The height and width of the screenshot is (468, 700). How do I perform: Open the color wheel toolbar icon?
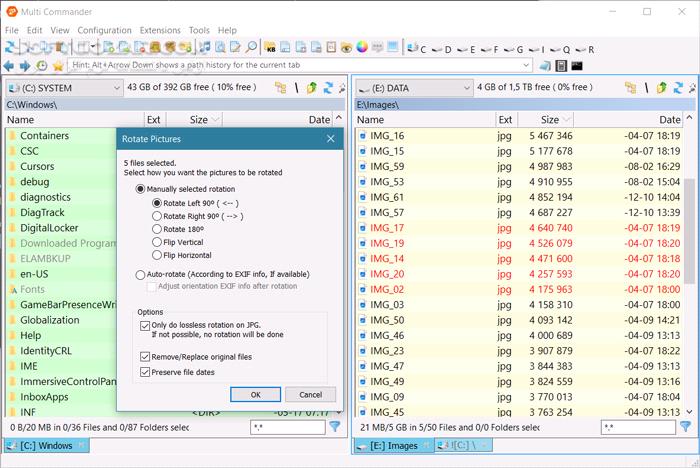[x=362, y=47]
